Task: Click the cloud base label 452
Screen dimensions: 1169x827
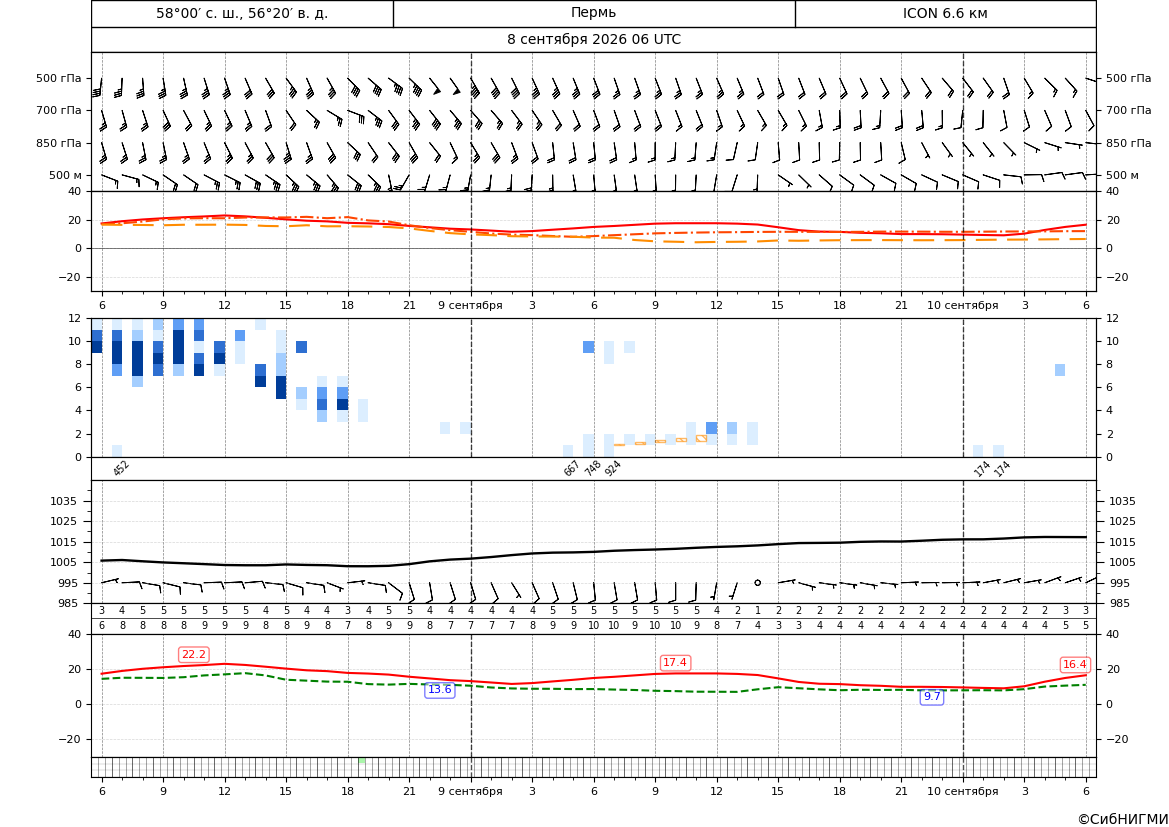Action: pos(121,468)
